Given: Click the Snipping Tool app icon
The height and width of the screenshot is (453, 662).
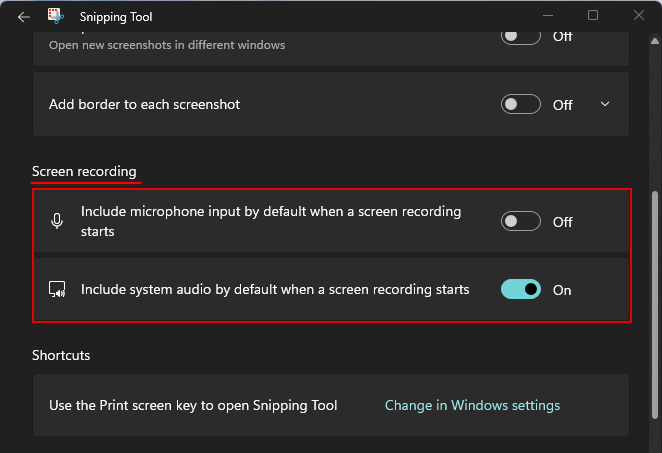Looking at the screenshot, I should [x=56, y=16].
